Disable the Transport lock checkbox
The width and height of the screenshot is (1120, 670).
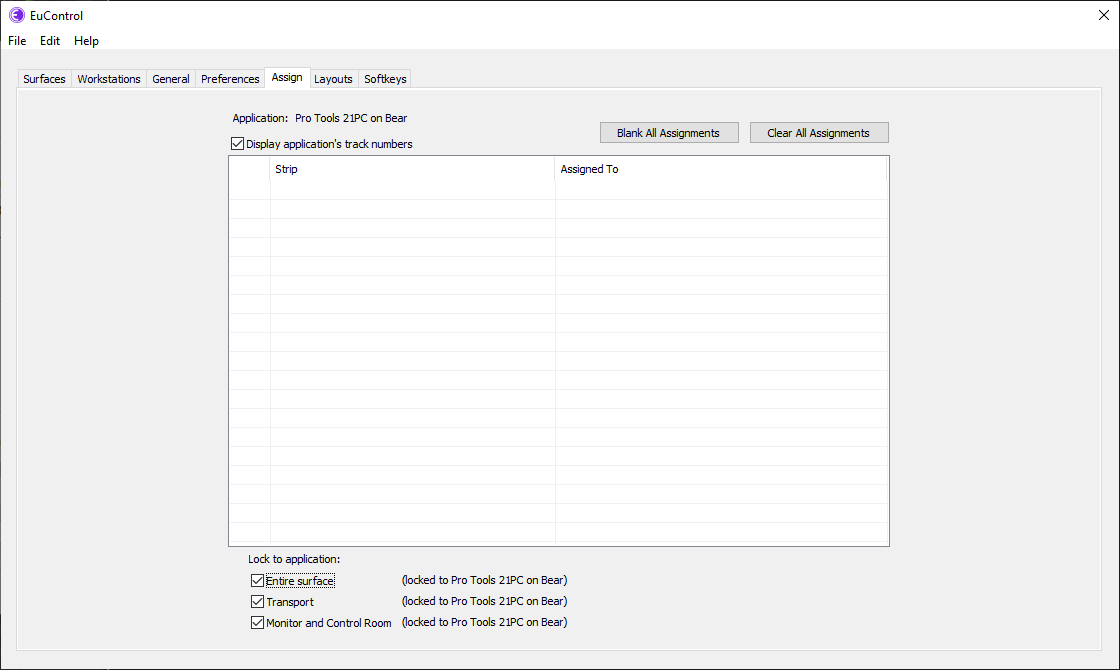tap(258, 602)
